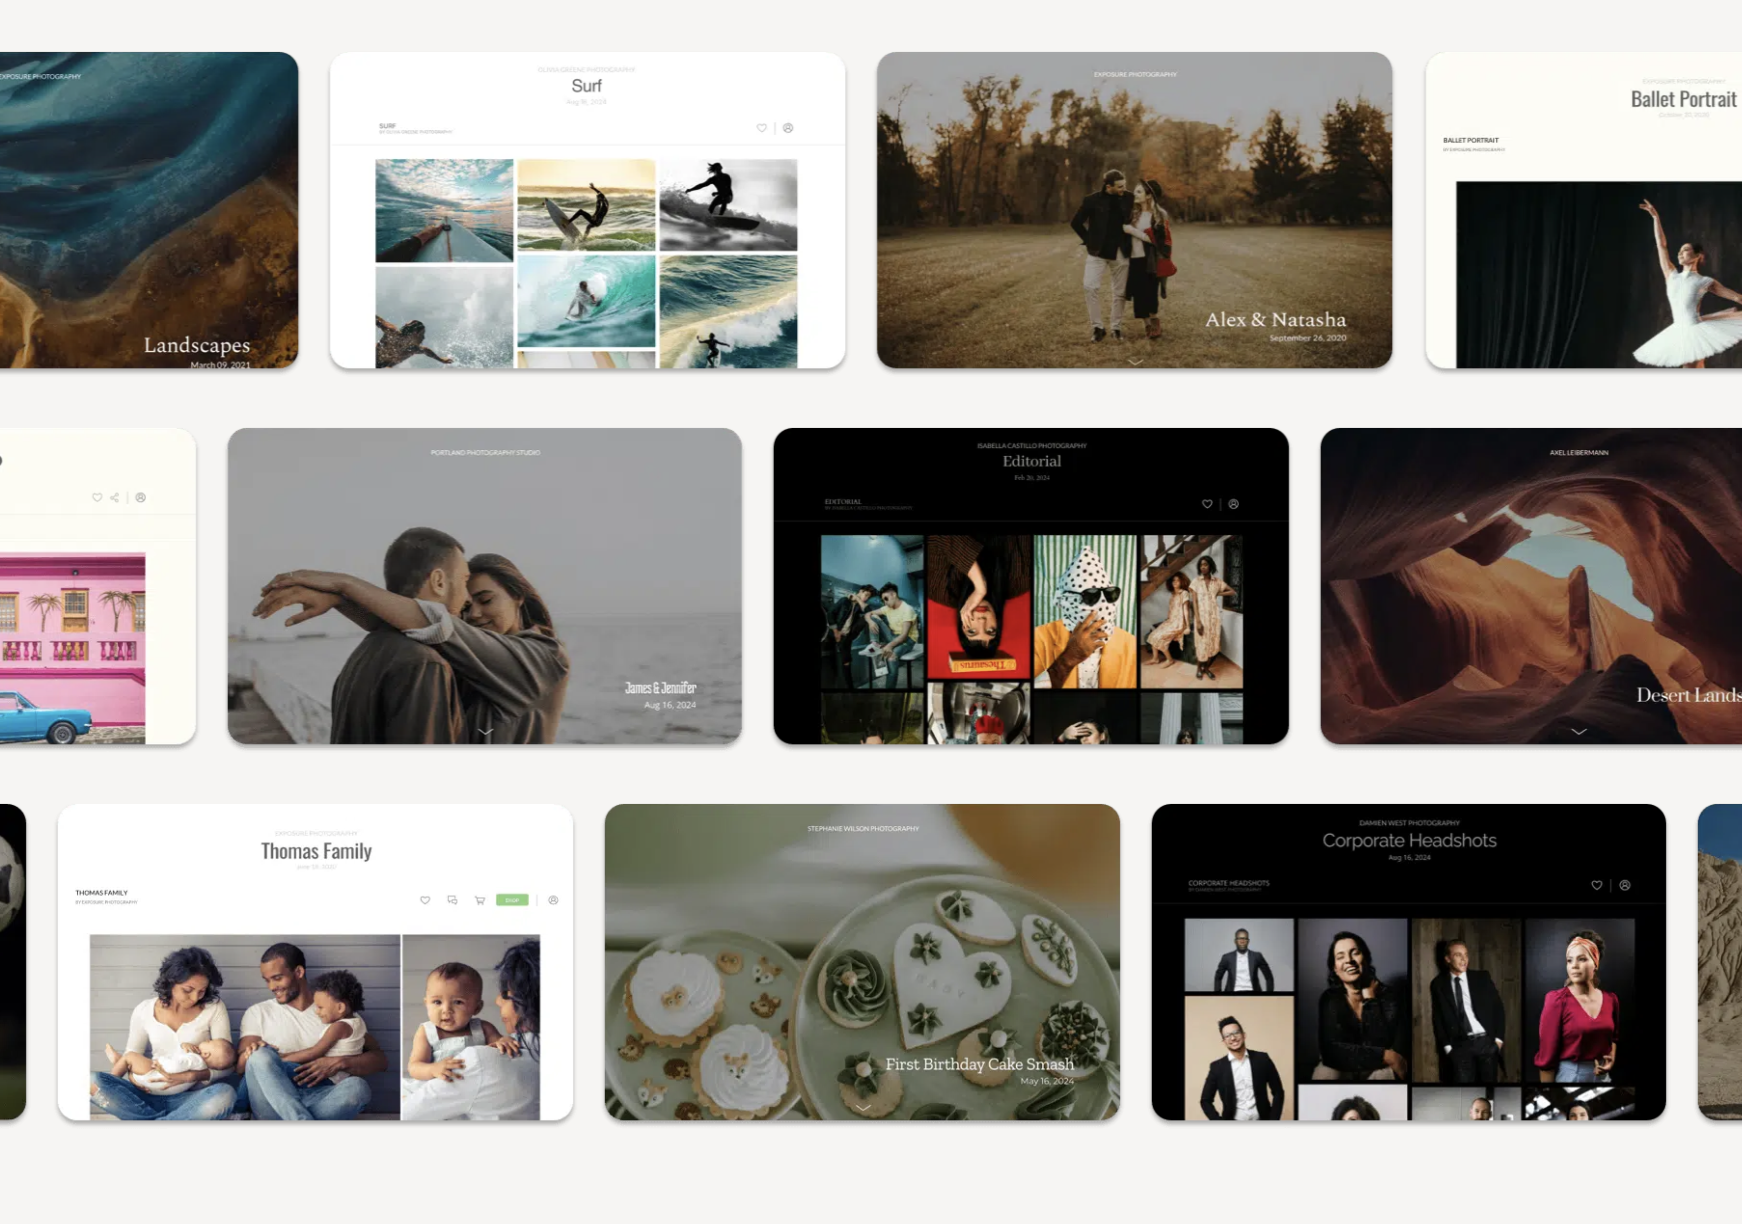The image size is (1742, 1224).
Task: Click the Surf gallery title
Action: coord(587,86)
